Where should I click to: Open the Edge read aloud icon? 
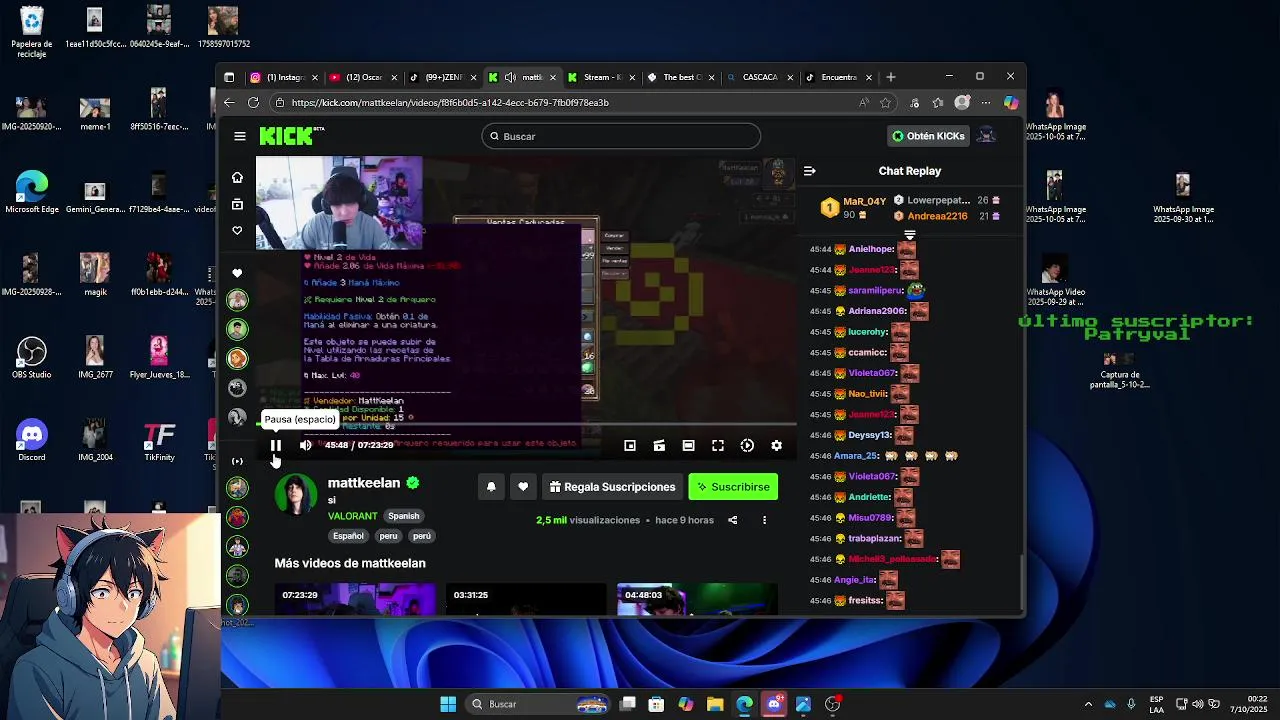click(863, 102)
